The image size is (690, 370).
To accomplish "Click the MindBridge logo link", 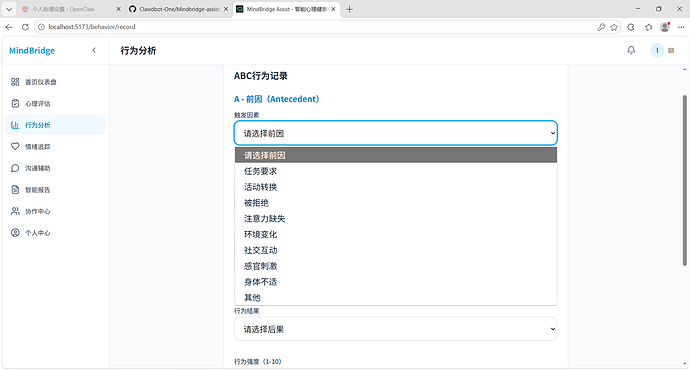I will (32, 51).
